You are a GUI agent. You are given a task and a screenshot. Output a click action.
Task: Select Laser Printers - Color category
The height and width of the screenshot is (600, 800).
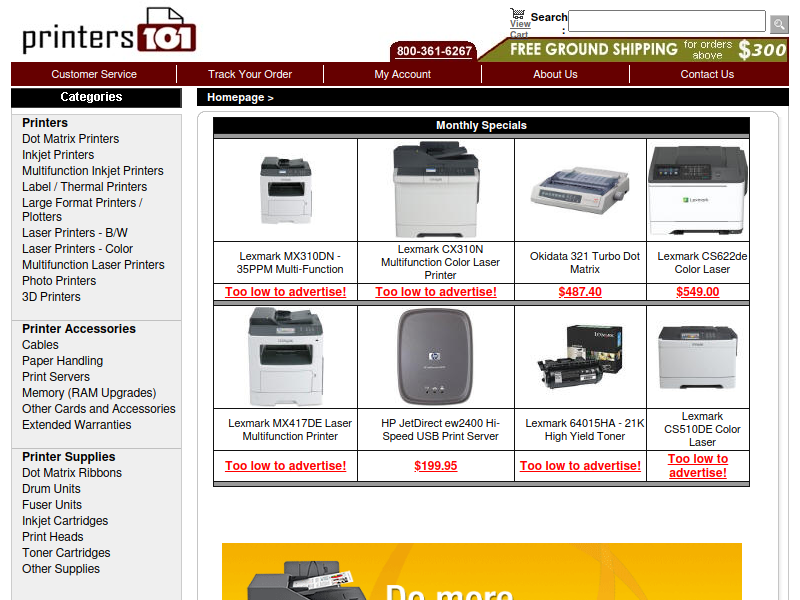[78, 248]
